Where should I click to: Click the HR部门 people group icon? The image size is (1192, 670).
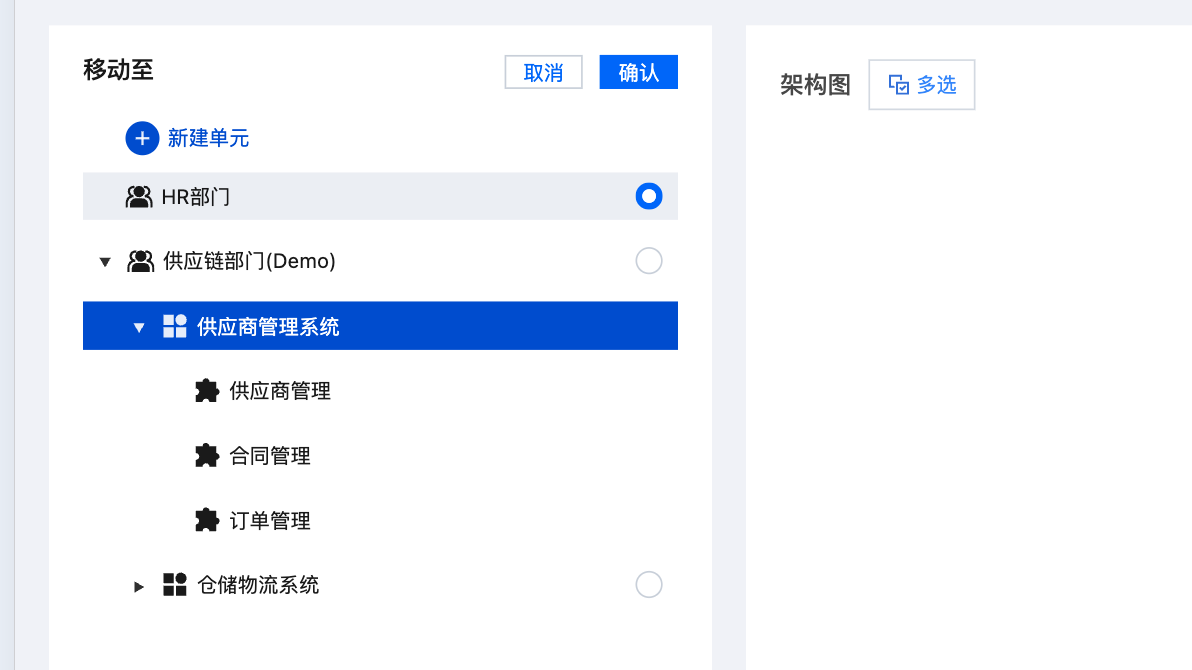[x=139, y=197]
